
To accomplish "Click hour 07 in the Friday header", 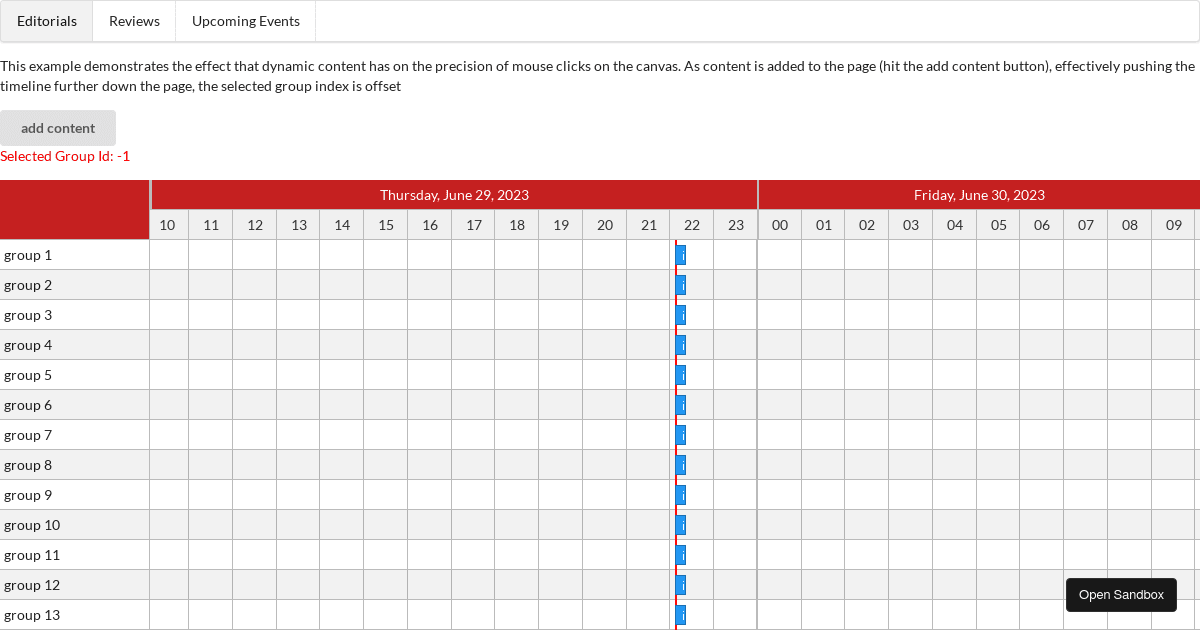I will pyautogui.click(x=1086, y=225).
